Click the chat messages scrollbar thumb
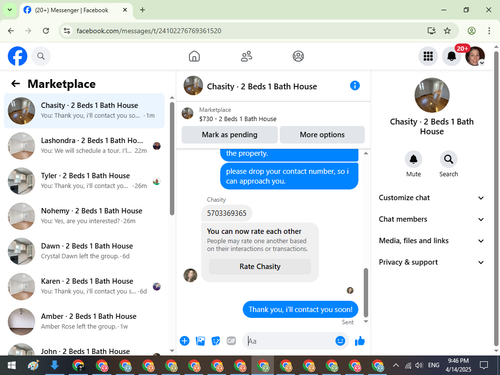This screenshot has width=500, height=375. [366, 292]
